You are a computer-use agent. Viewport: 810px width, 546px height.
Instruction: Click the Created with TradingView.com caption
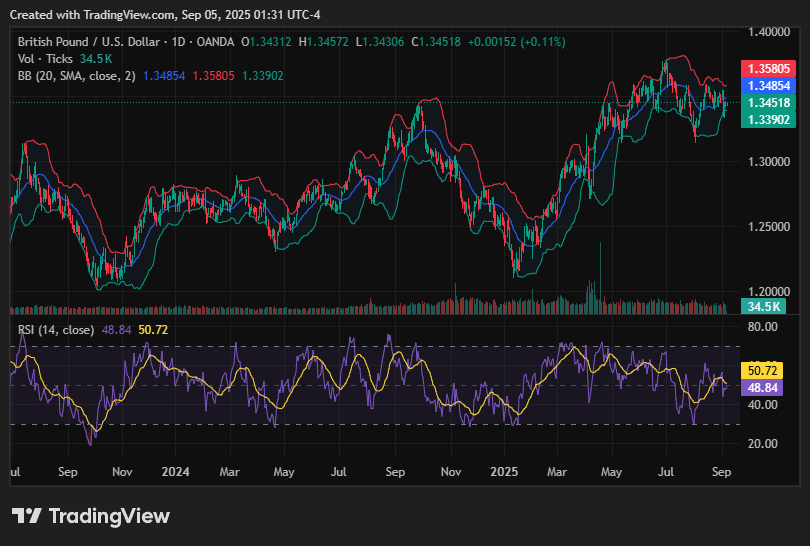[x=165, y=15]
